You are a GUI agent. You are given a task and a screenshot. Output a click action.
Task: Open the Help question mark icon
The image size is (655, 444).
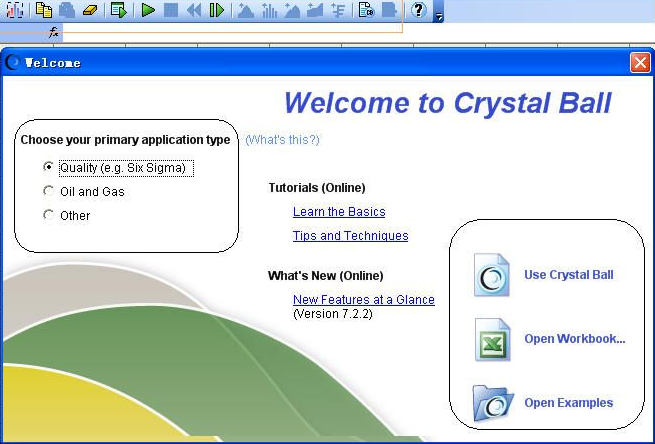418,11
